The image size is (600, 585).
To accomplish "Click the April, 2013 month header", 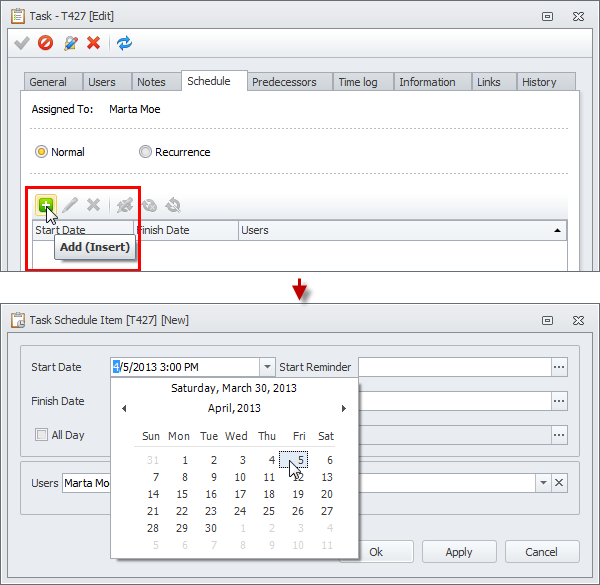I will click(234, 408).
